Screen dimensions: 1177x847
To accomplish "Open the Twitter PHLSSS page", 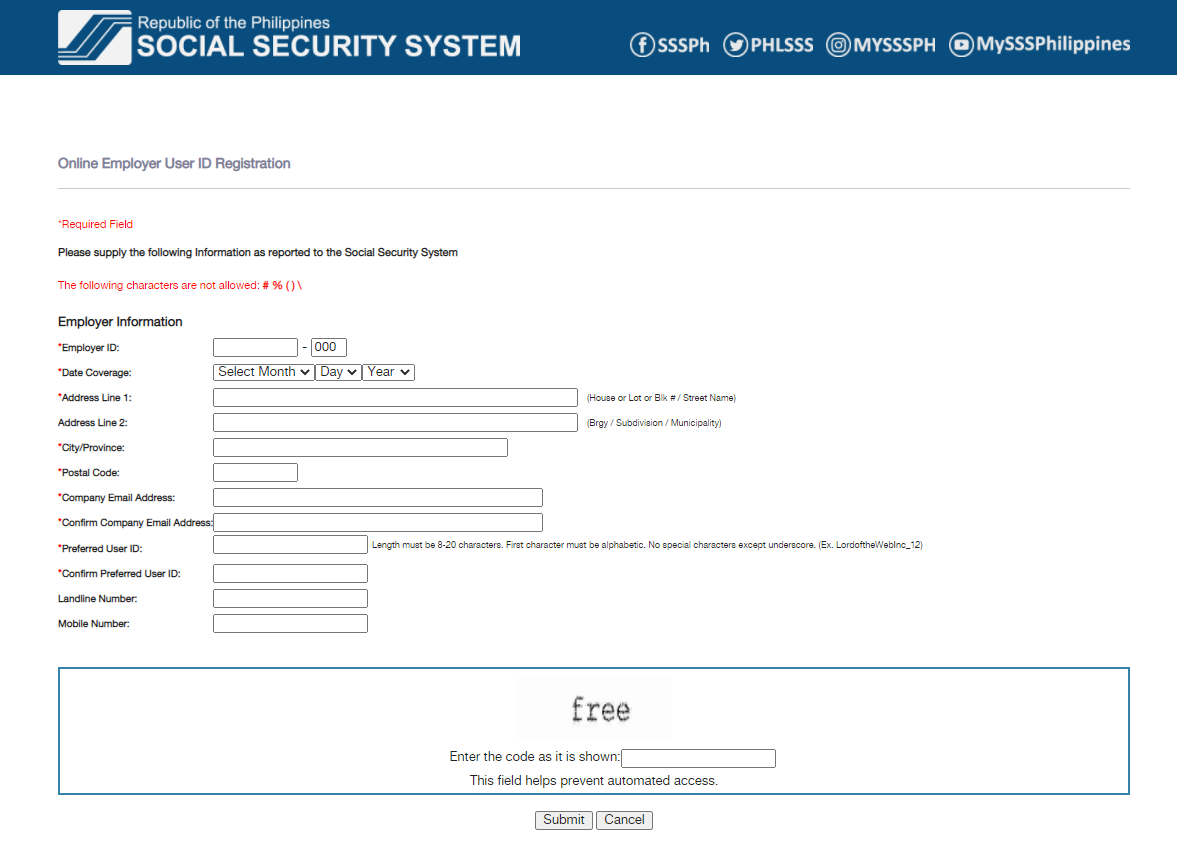I will tap(767, 44).
